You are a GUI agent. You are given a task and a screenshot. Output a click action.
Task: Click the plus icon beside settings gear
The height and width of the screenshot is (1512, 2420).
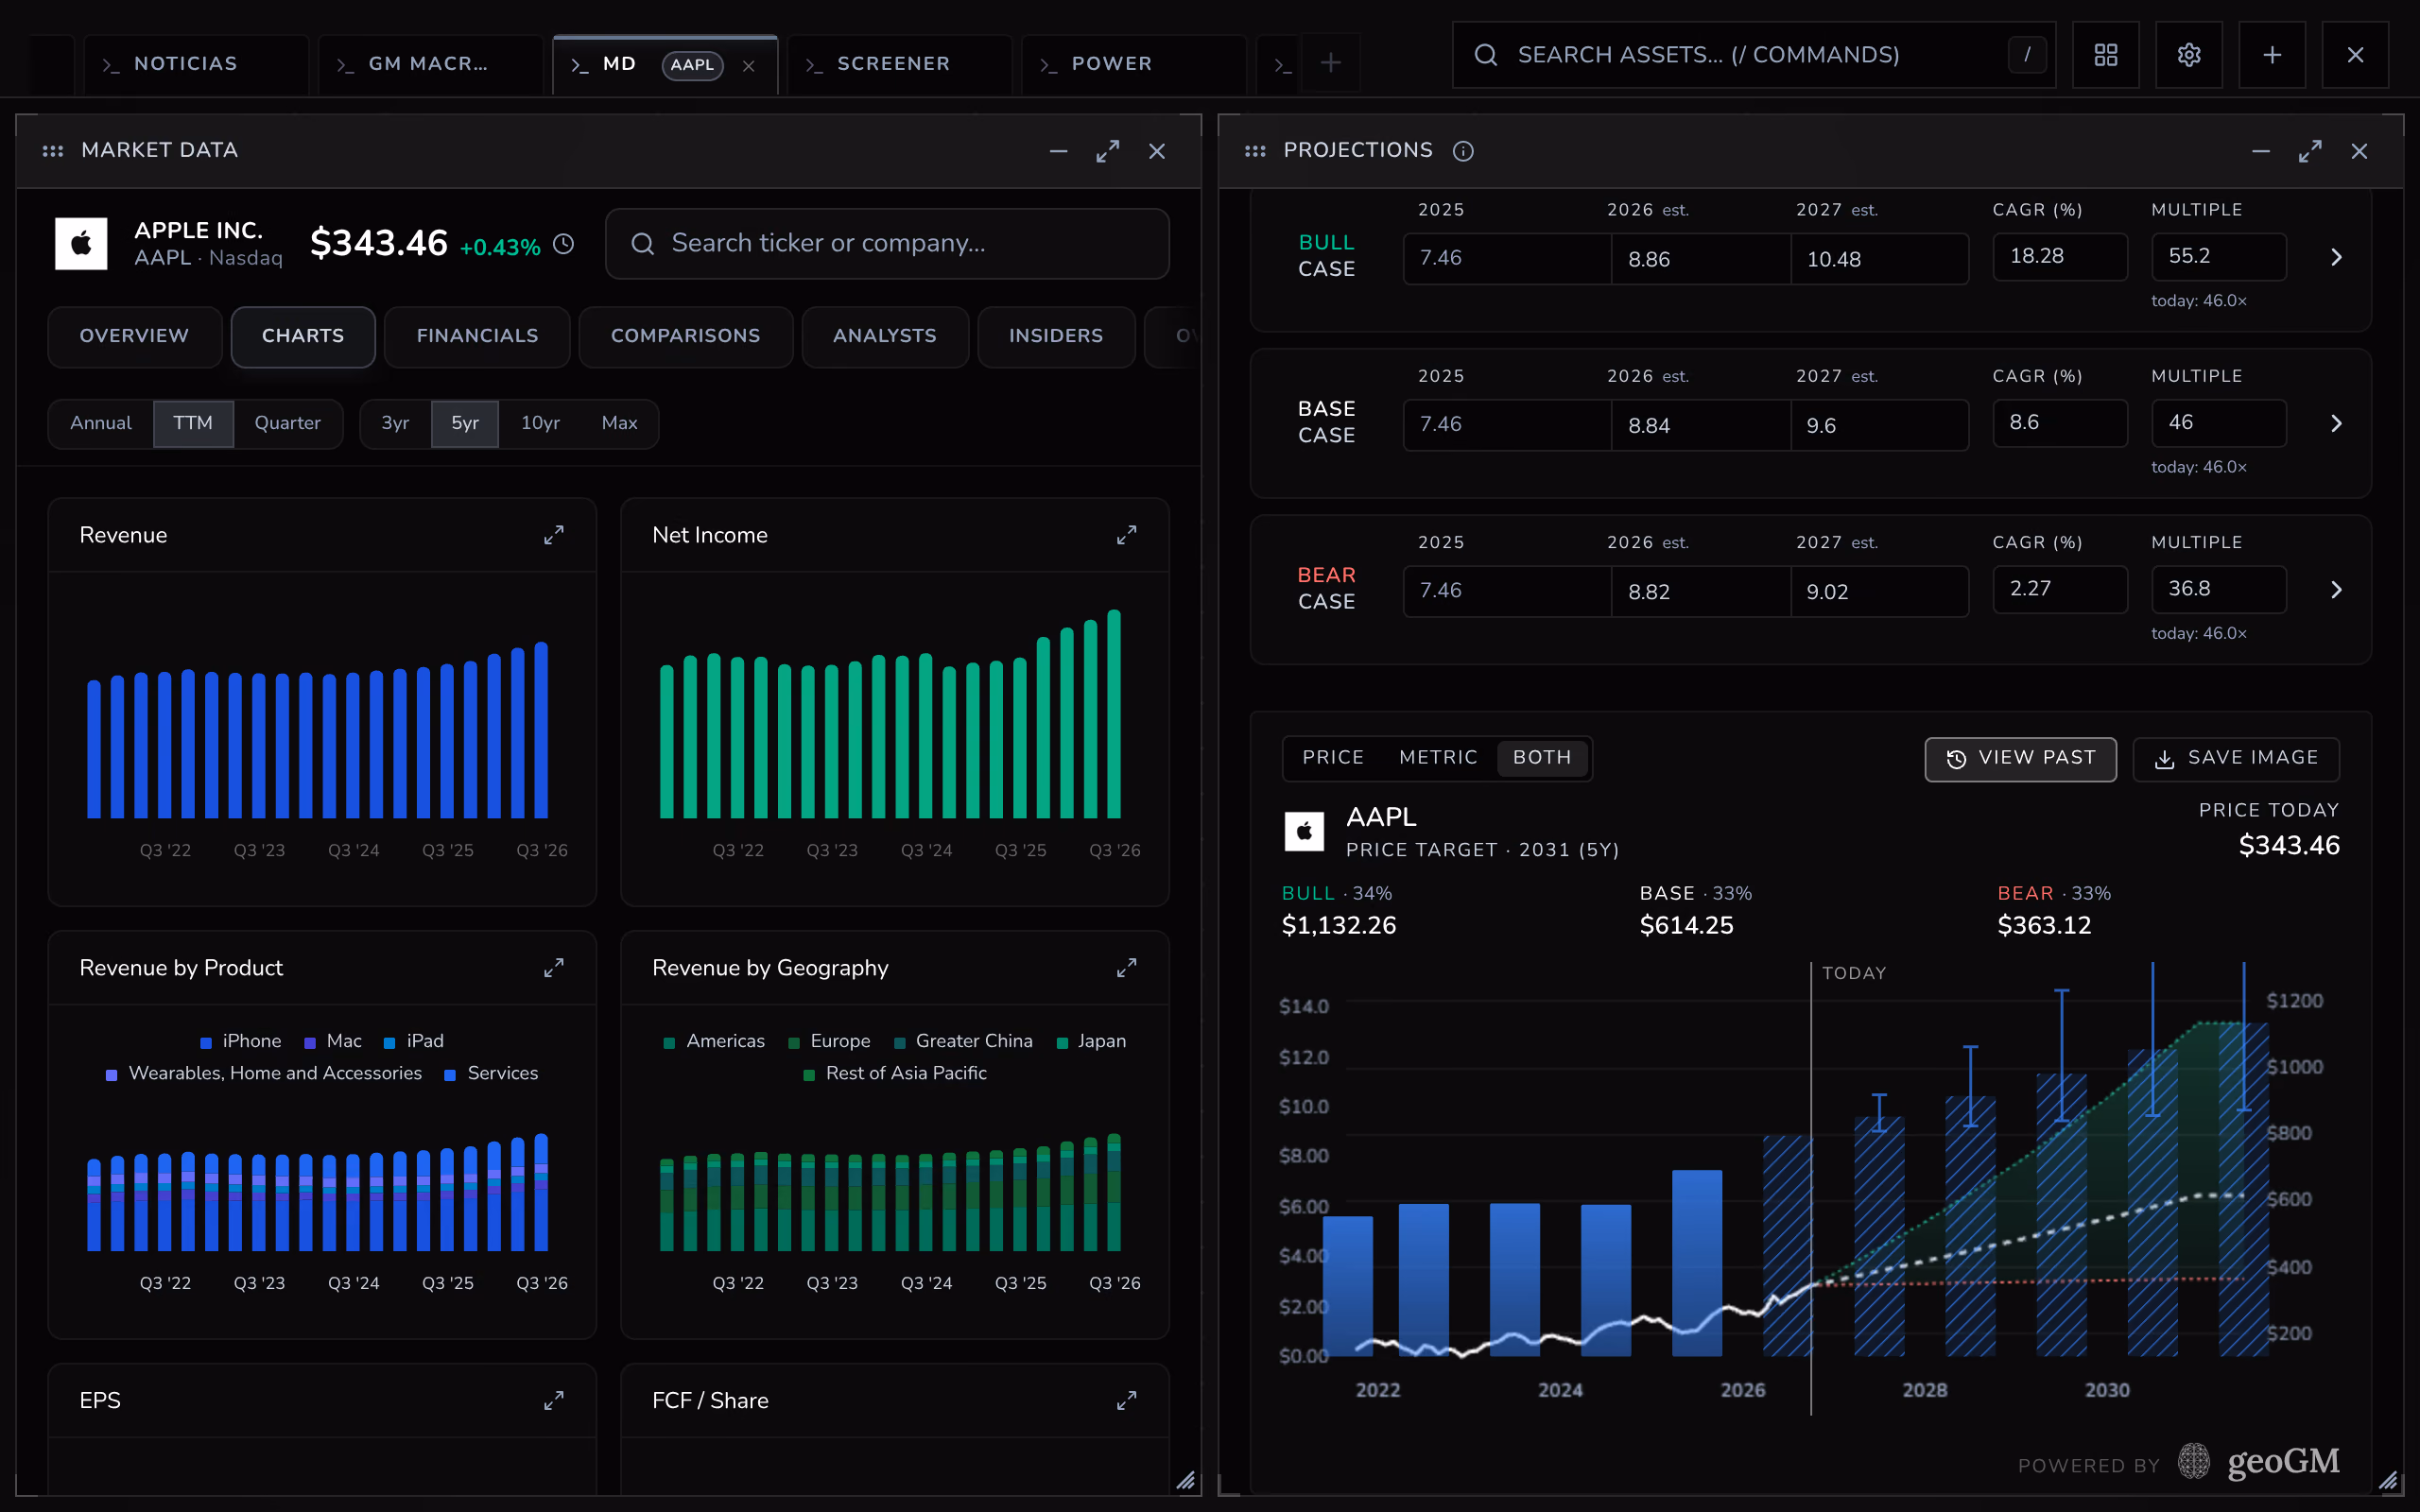point(2272,55)
